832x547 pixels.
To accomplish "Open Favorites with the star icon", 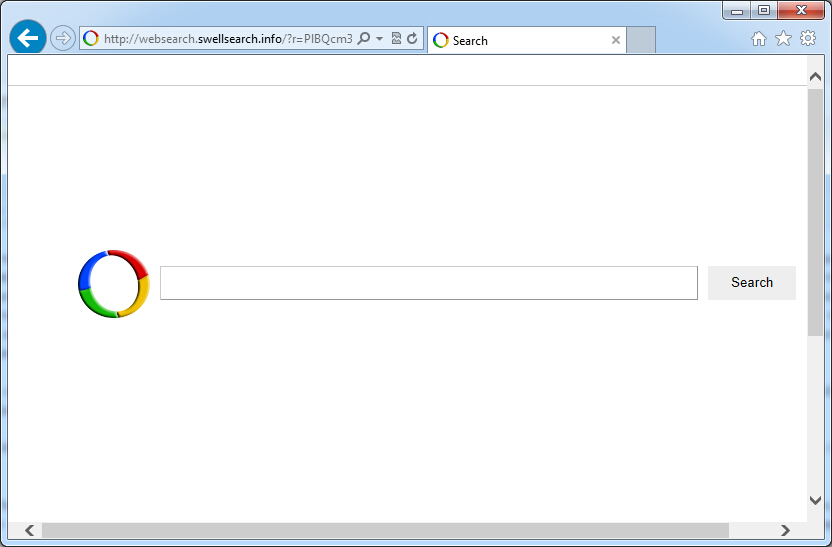I will [x=783, y=38].
